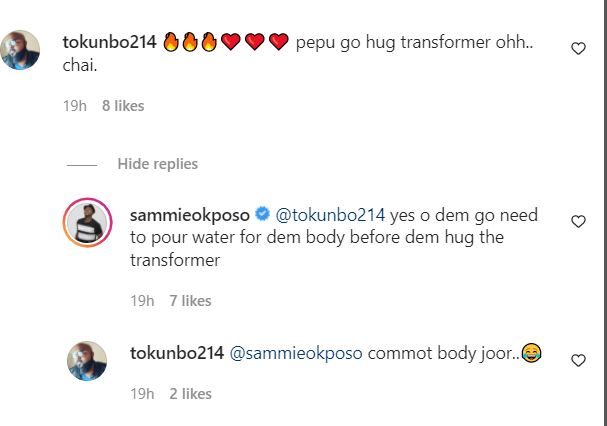Collapse the thread with Hide replies
Screen dimensions: 607x426
[x=157, y=164]
